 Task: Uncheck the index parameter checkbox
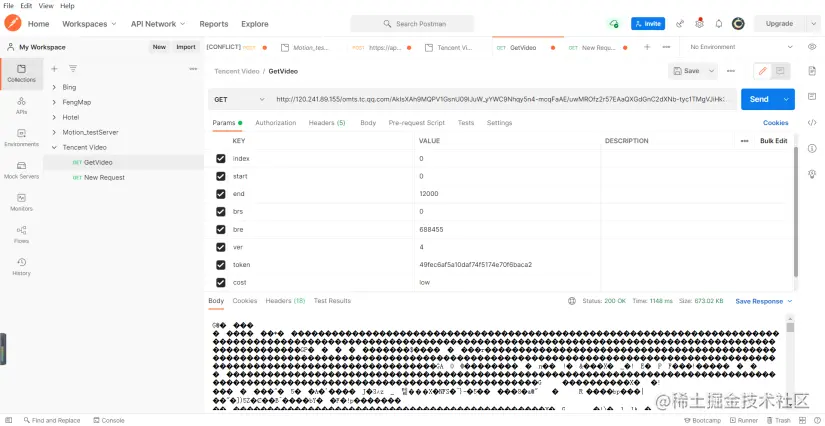(221, 158)
